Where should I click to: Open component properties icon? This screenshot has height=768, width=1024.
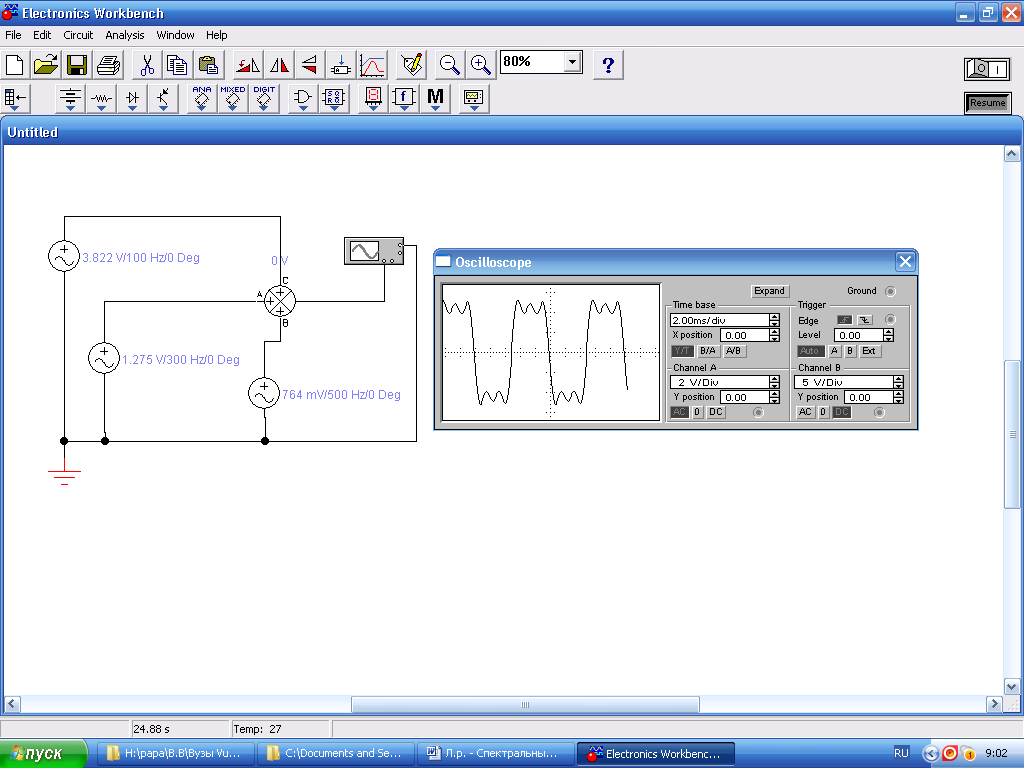411,65
